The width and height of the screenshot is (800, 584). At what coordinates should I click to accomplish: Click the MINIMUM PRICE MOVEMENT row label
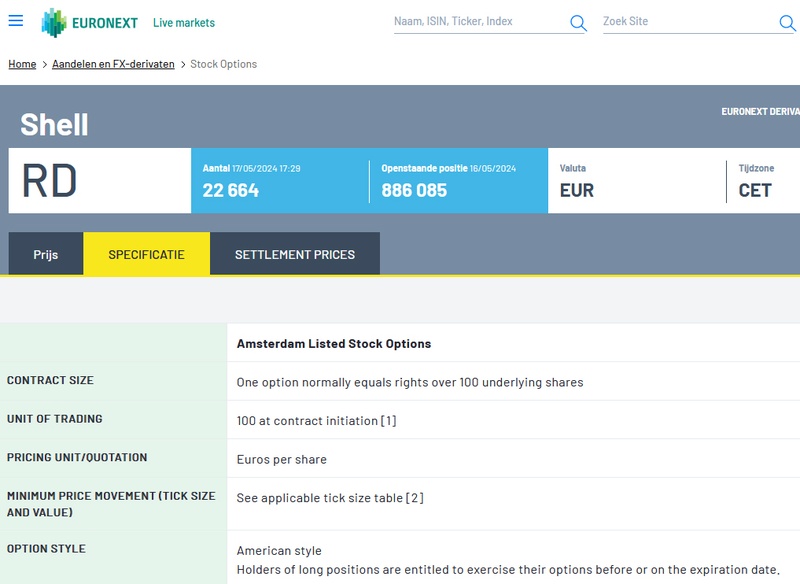111,504
